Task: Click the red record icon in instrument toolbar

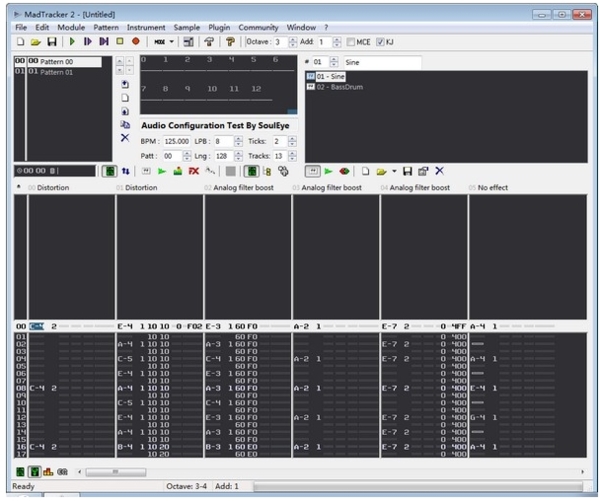Action: pyautogui.click(x=344, y=172)
